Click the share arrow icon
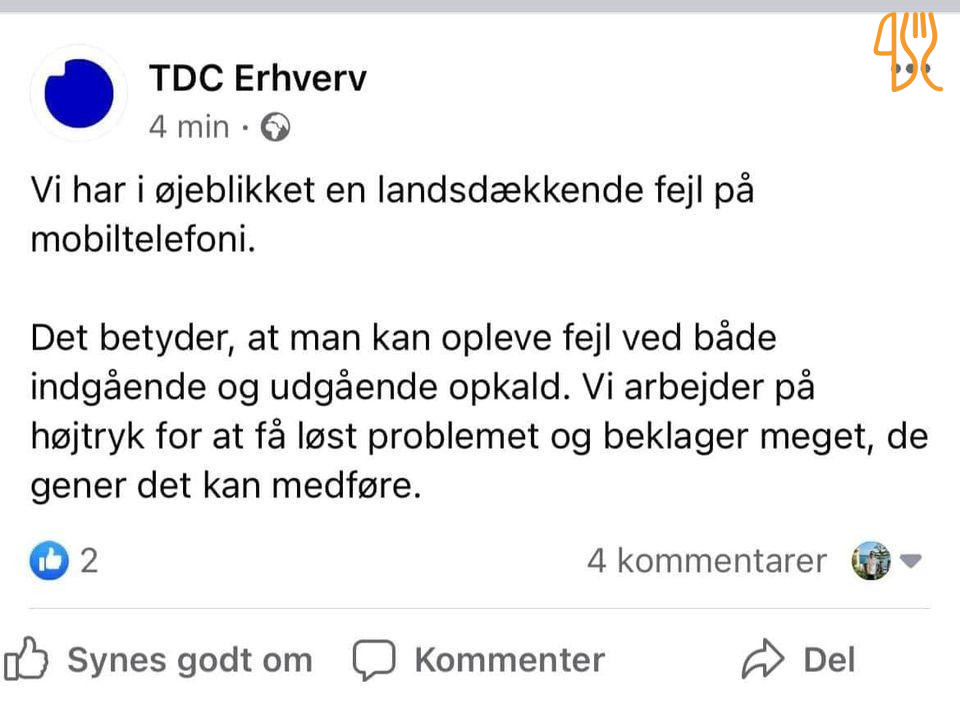960x704 pixels. [762, 659]
